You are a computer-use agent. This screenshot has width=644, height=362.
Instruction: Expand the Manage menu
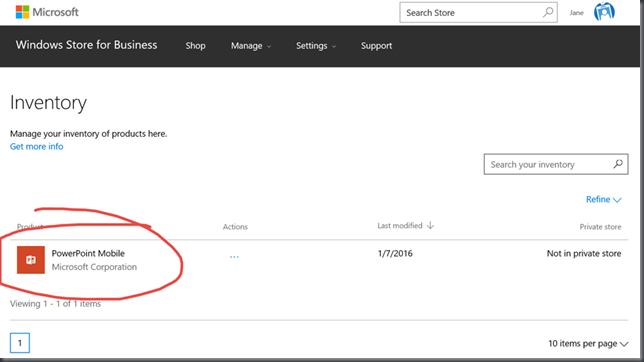click(x=251, y=46)
